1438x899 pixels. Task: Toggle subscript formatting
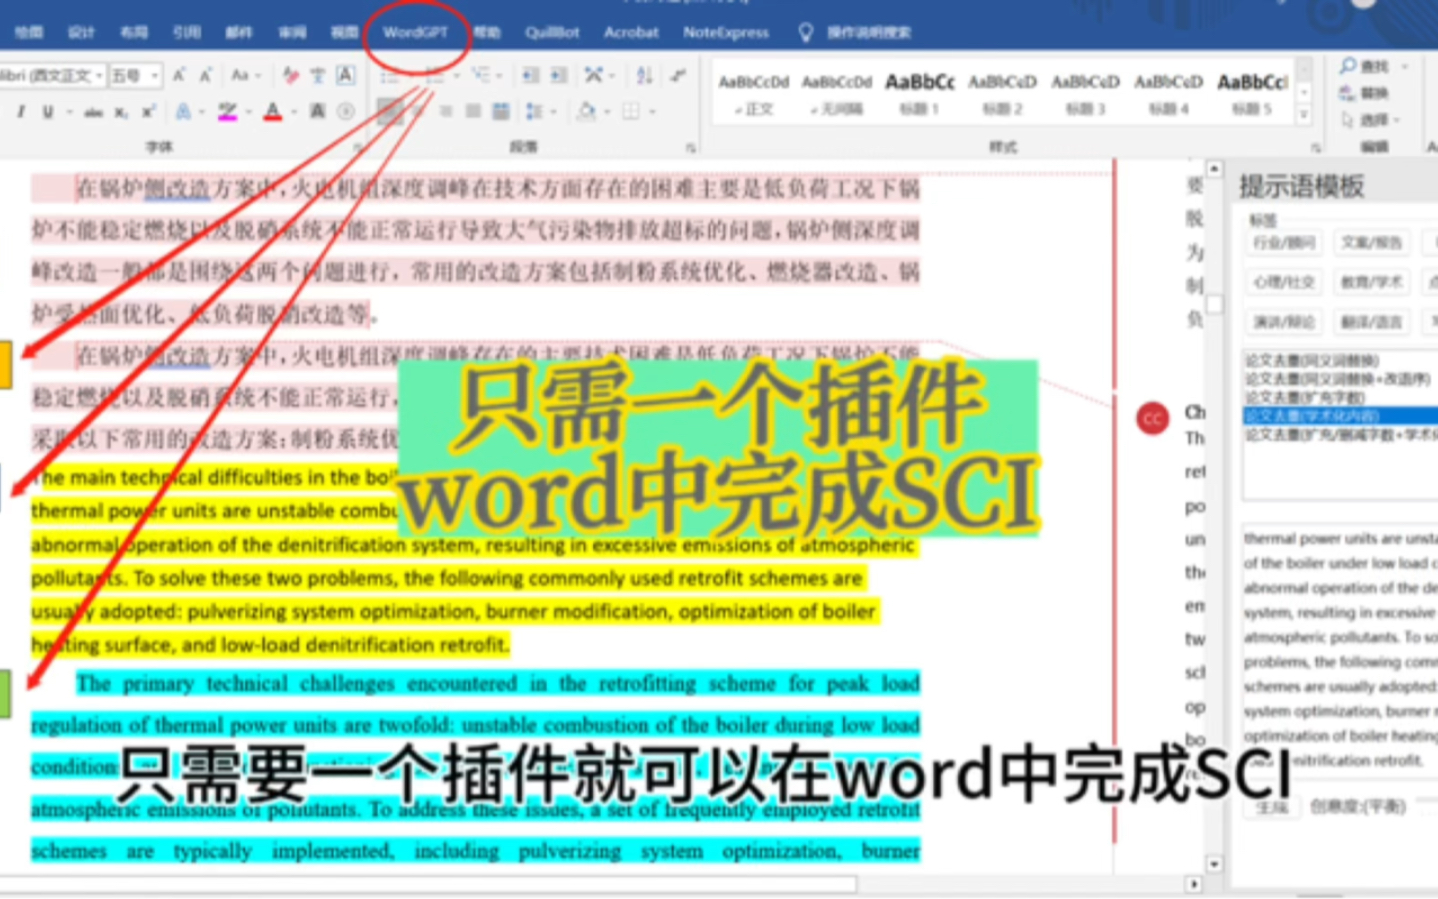tap(121, 112)
